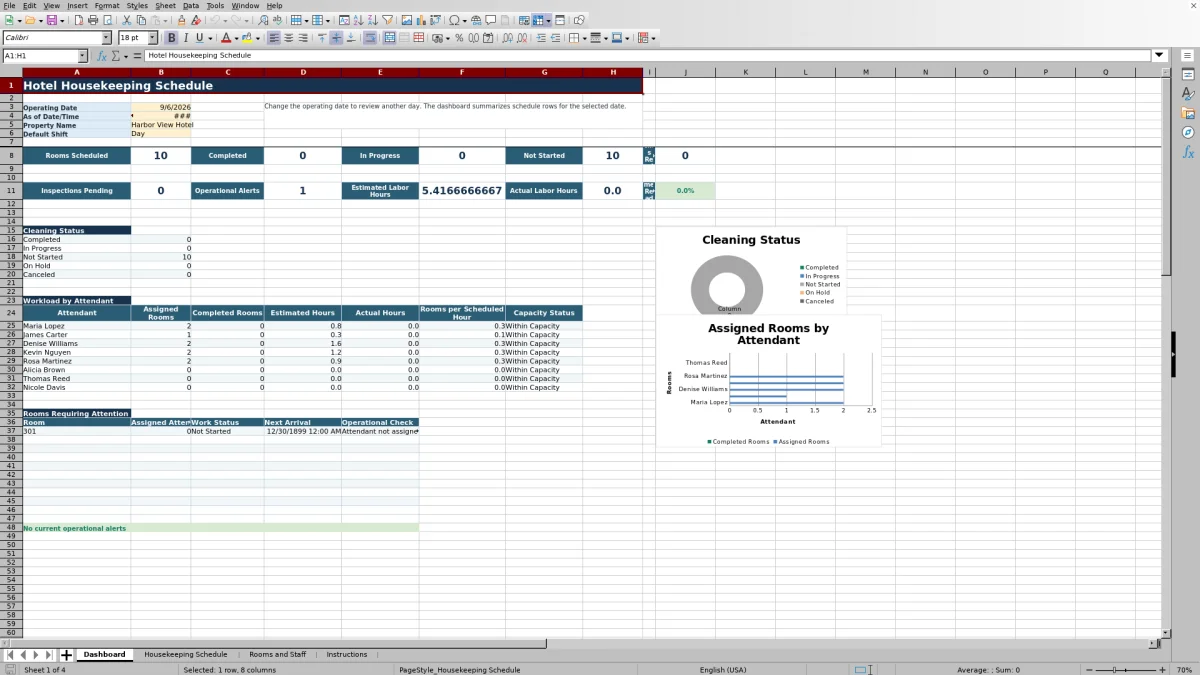
Task: Open the File menu
Action: click(9, 5)
